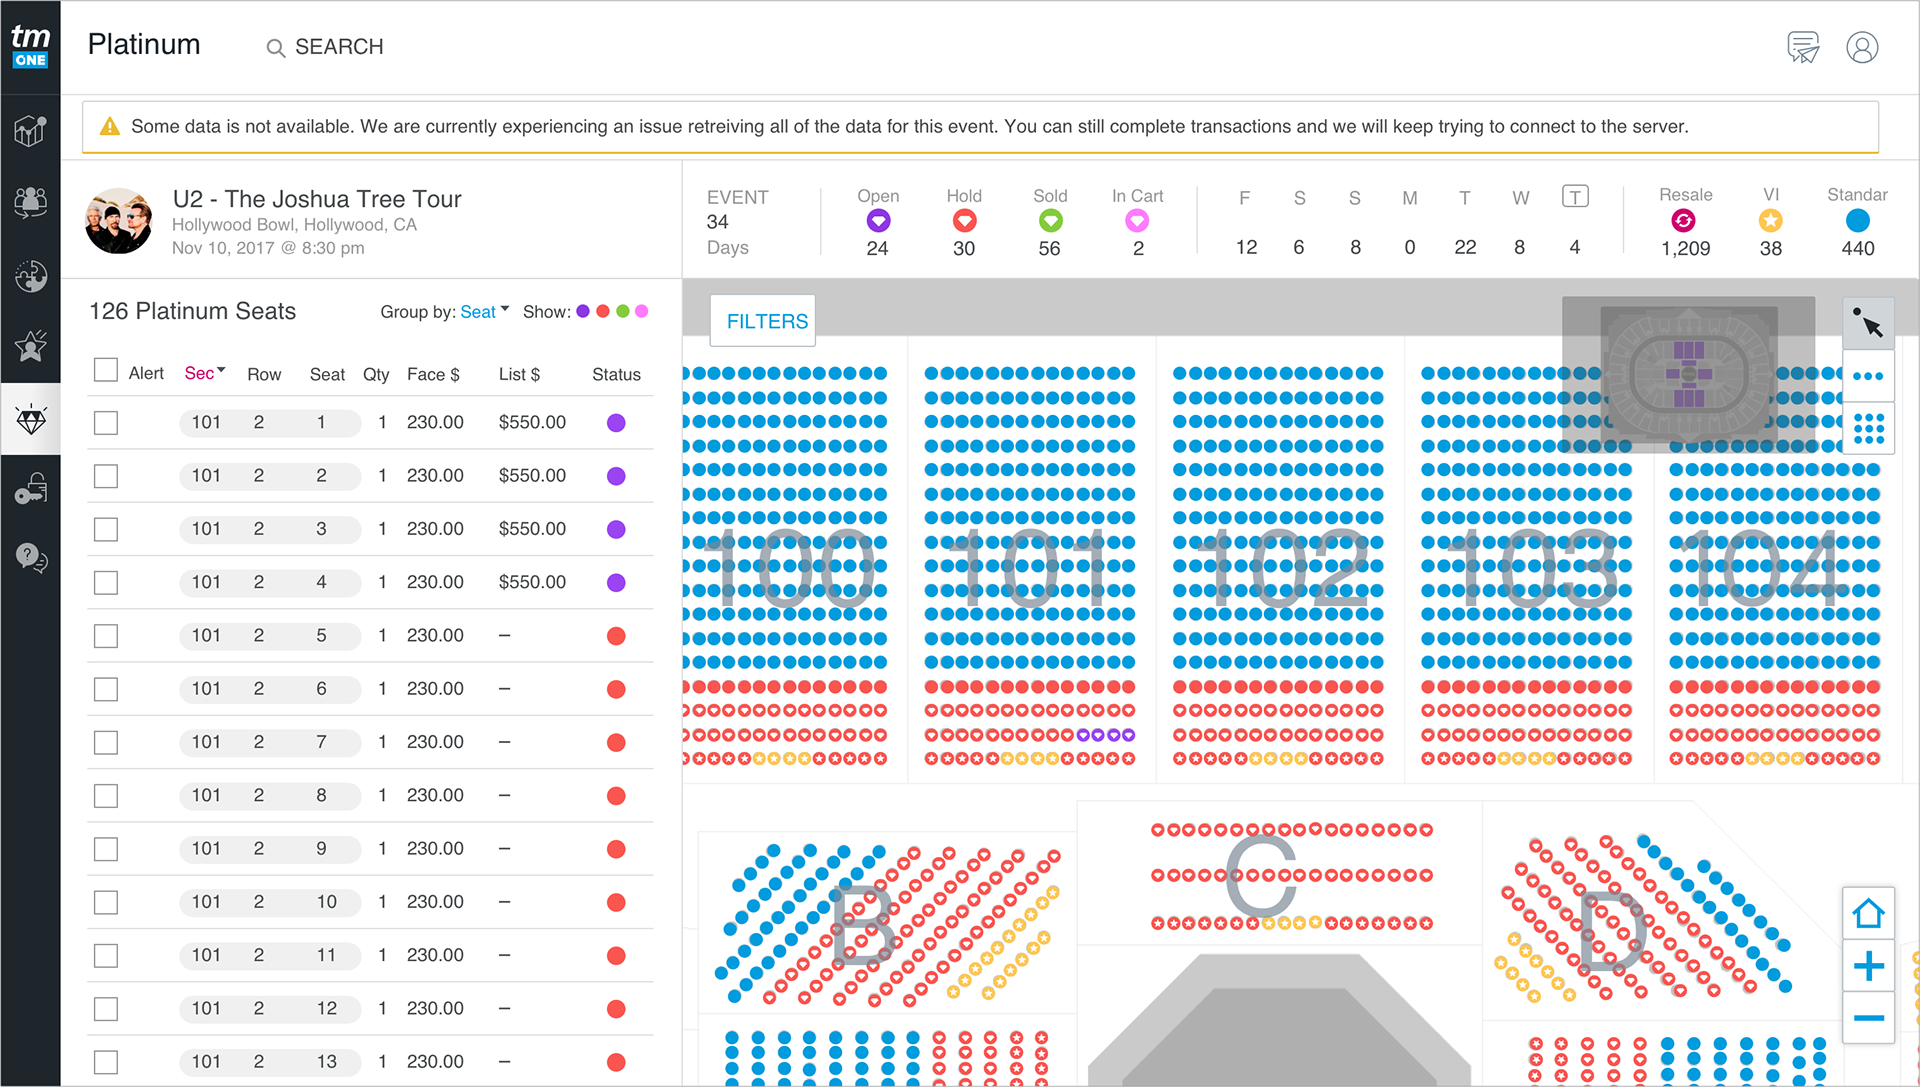Choose the seat grid selection tool
1920x1087 pixels.
click(1869, 428)
